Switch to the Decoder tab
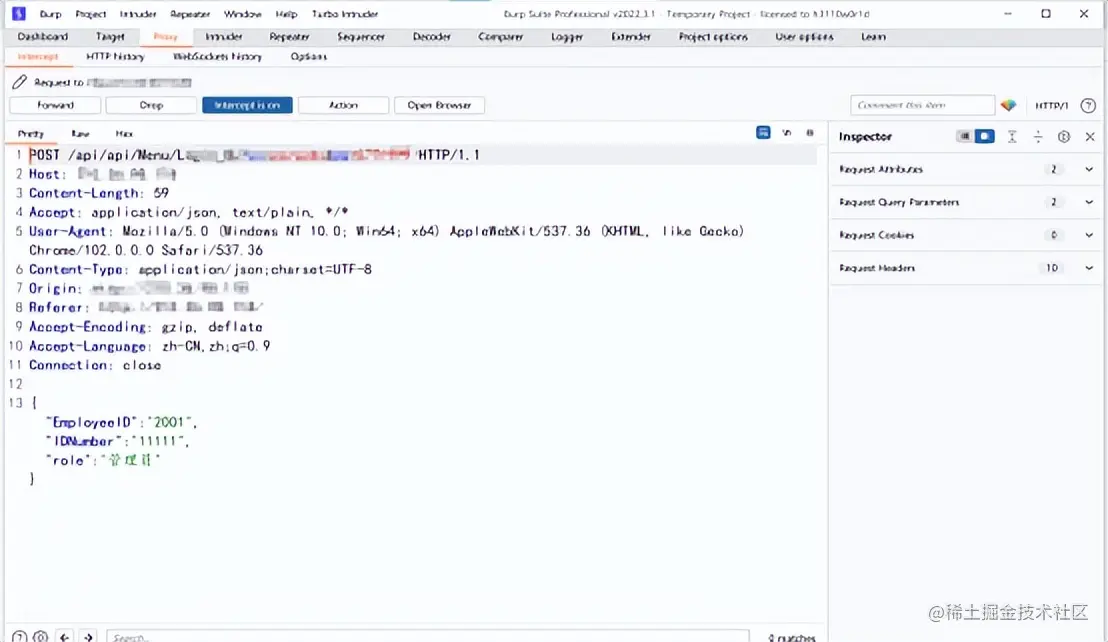Image resolution: width=1108 pixels, height=642 pixels. click(x=431, y=37)
